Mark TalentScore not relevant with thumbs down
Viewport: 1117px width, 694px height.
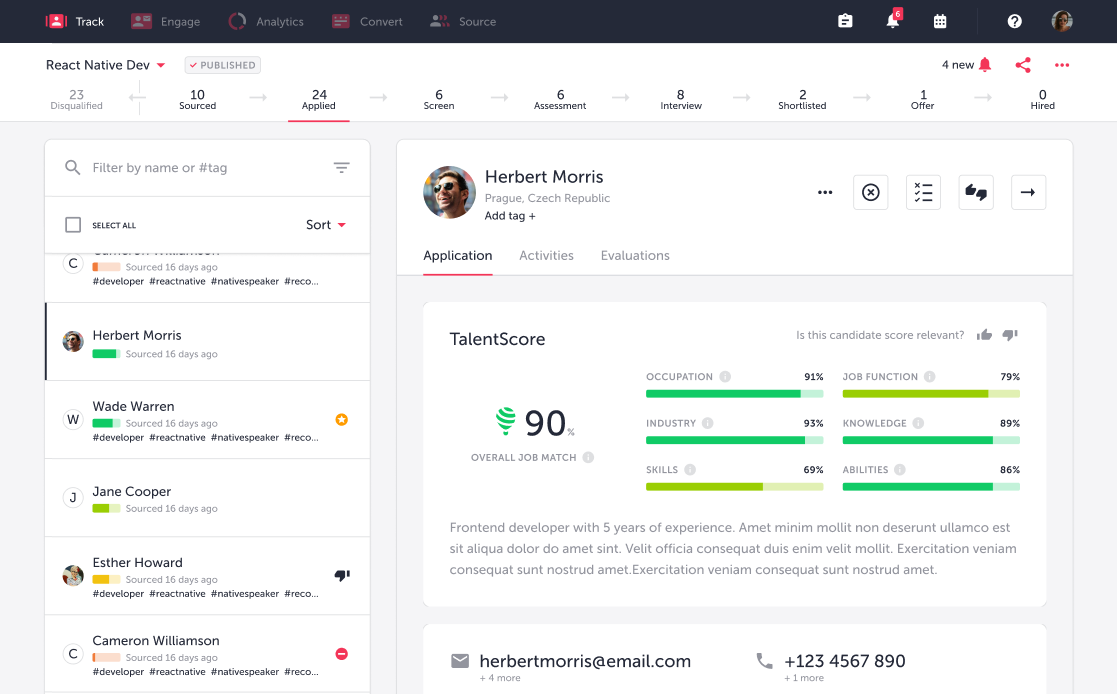[1010, 336]
